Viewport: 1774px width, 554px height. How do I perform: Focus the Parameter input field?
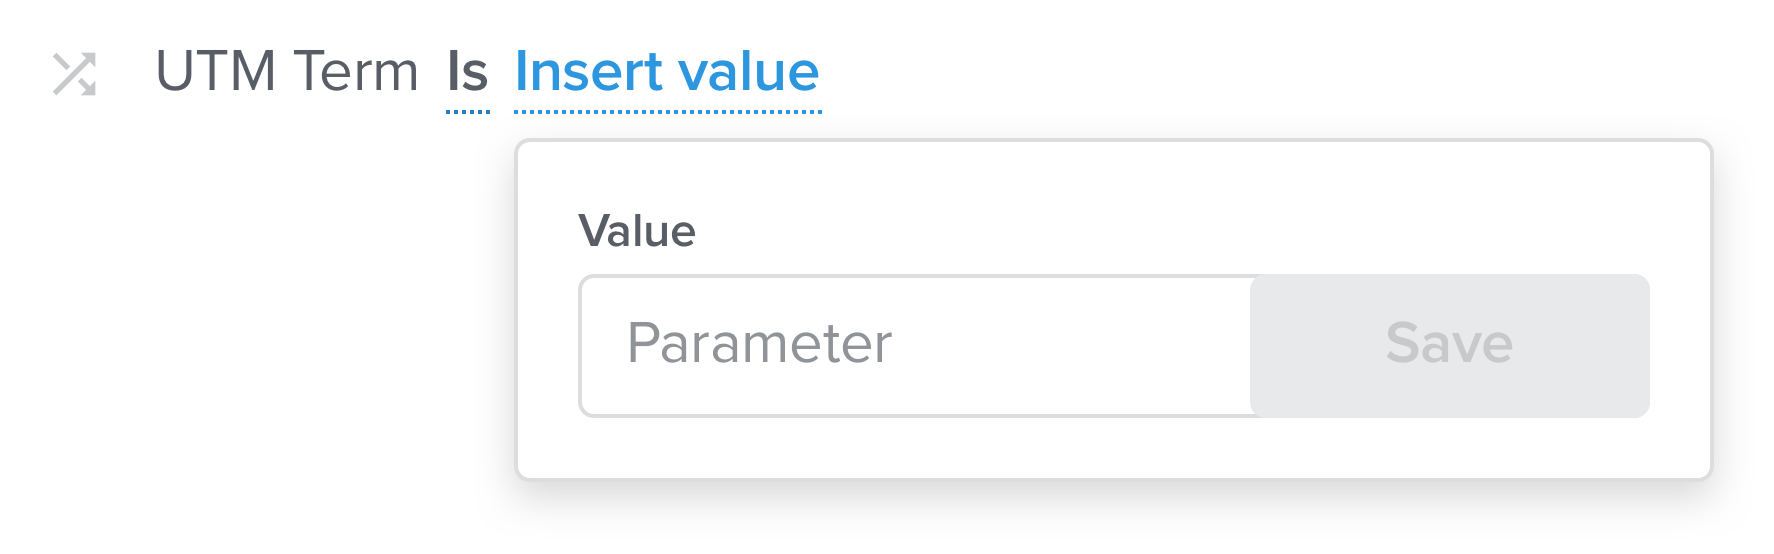click(915, 345)
